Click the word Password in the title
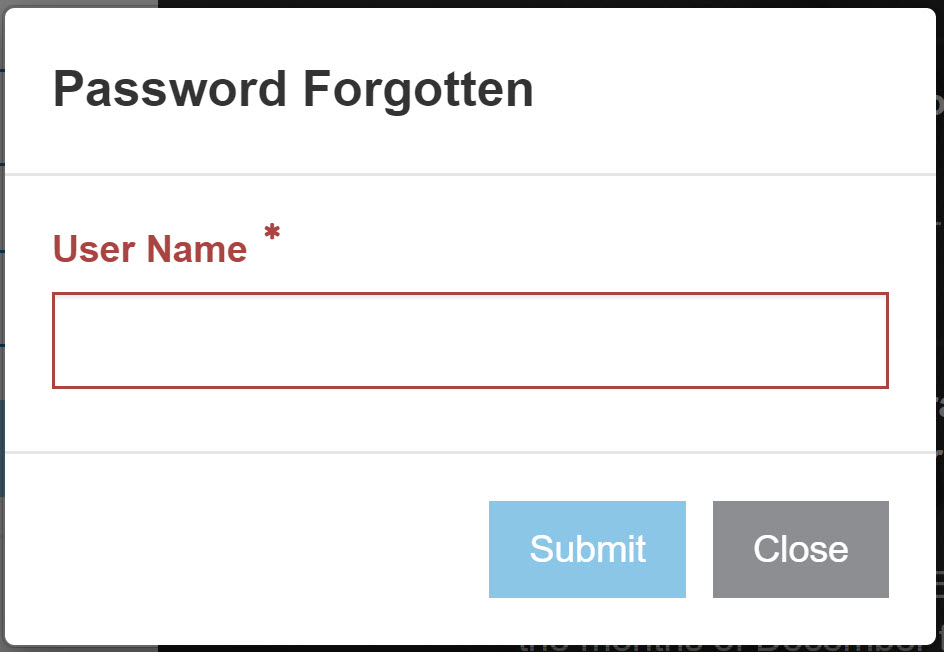The width and height of the screenshot is (944, 652). point(170,90)
